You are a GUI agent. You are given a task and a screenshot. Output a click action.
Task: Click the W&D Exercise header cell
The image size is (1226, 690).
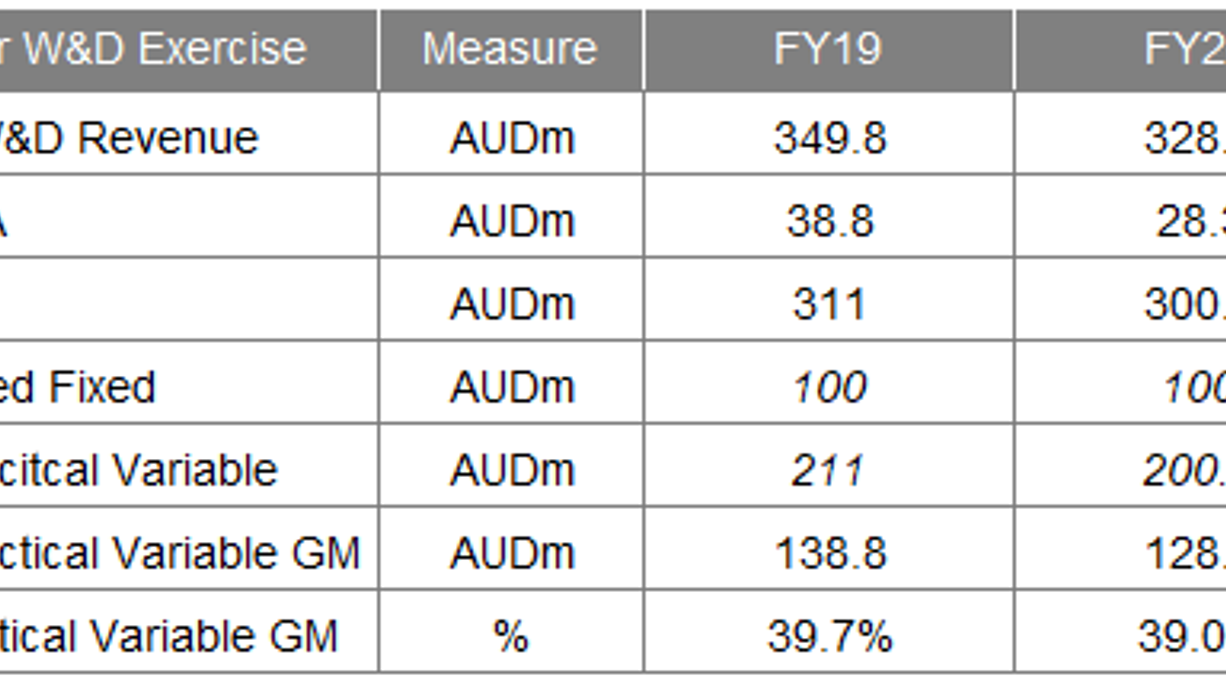click(x=188, y=50)
